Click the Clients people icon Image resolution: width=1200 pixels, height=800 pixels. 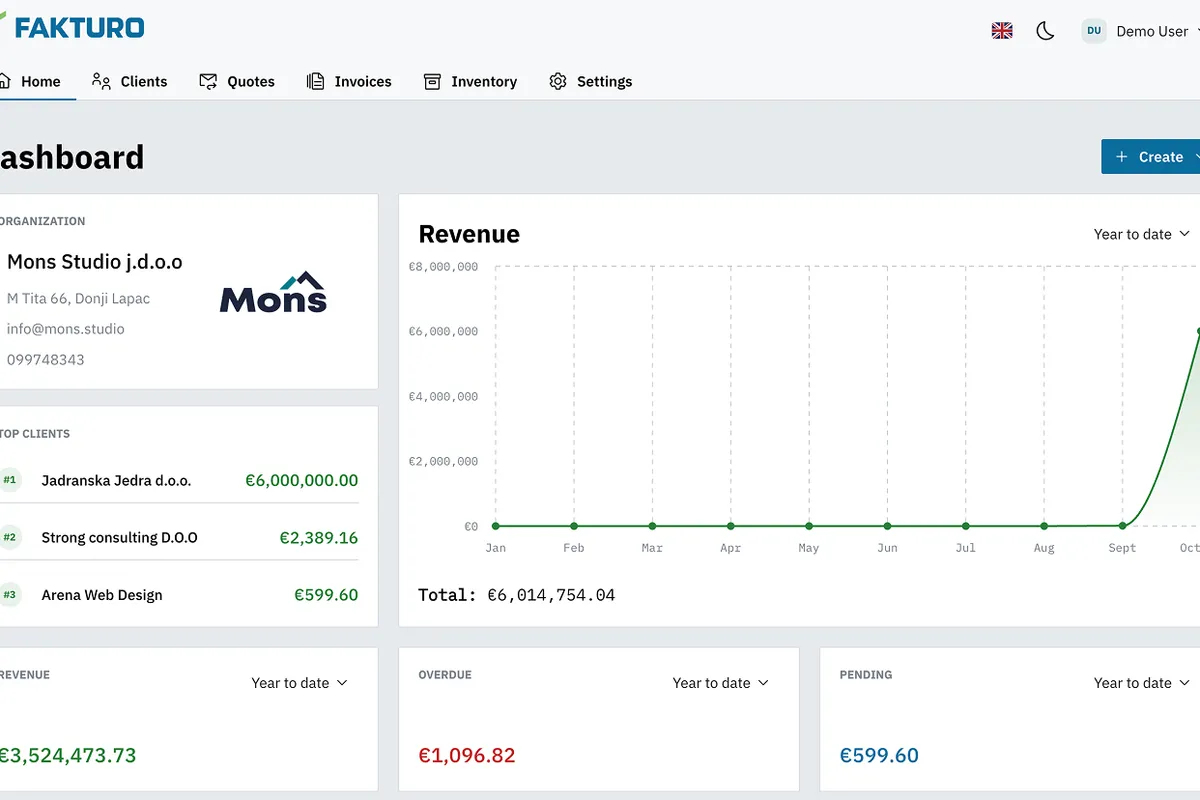point(101,81)
